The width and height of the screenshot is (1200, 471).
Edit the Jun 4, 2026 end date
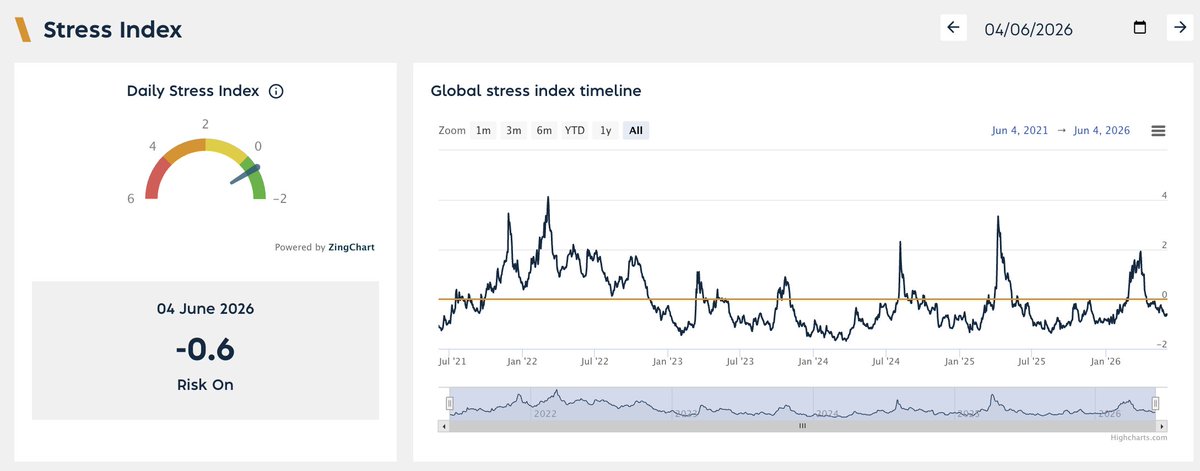[1102, 131]
